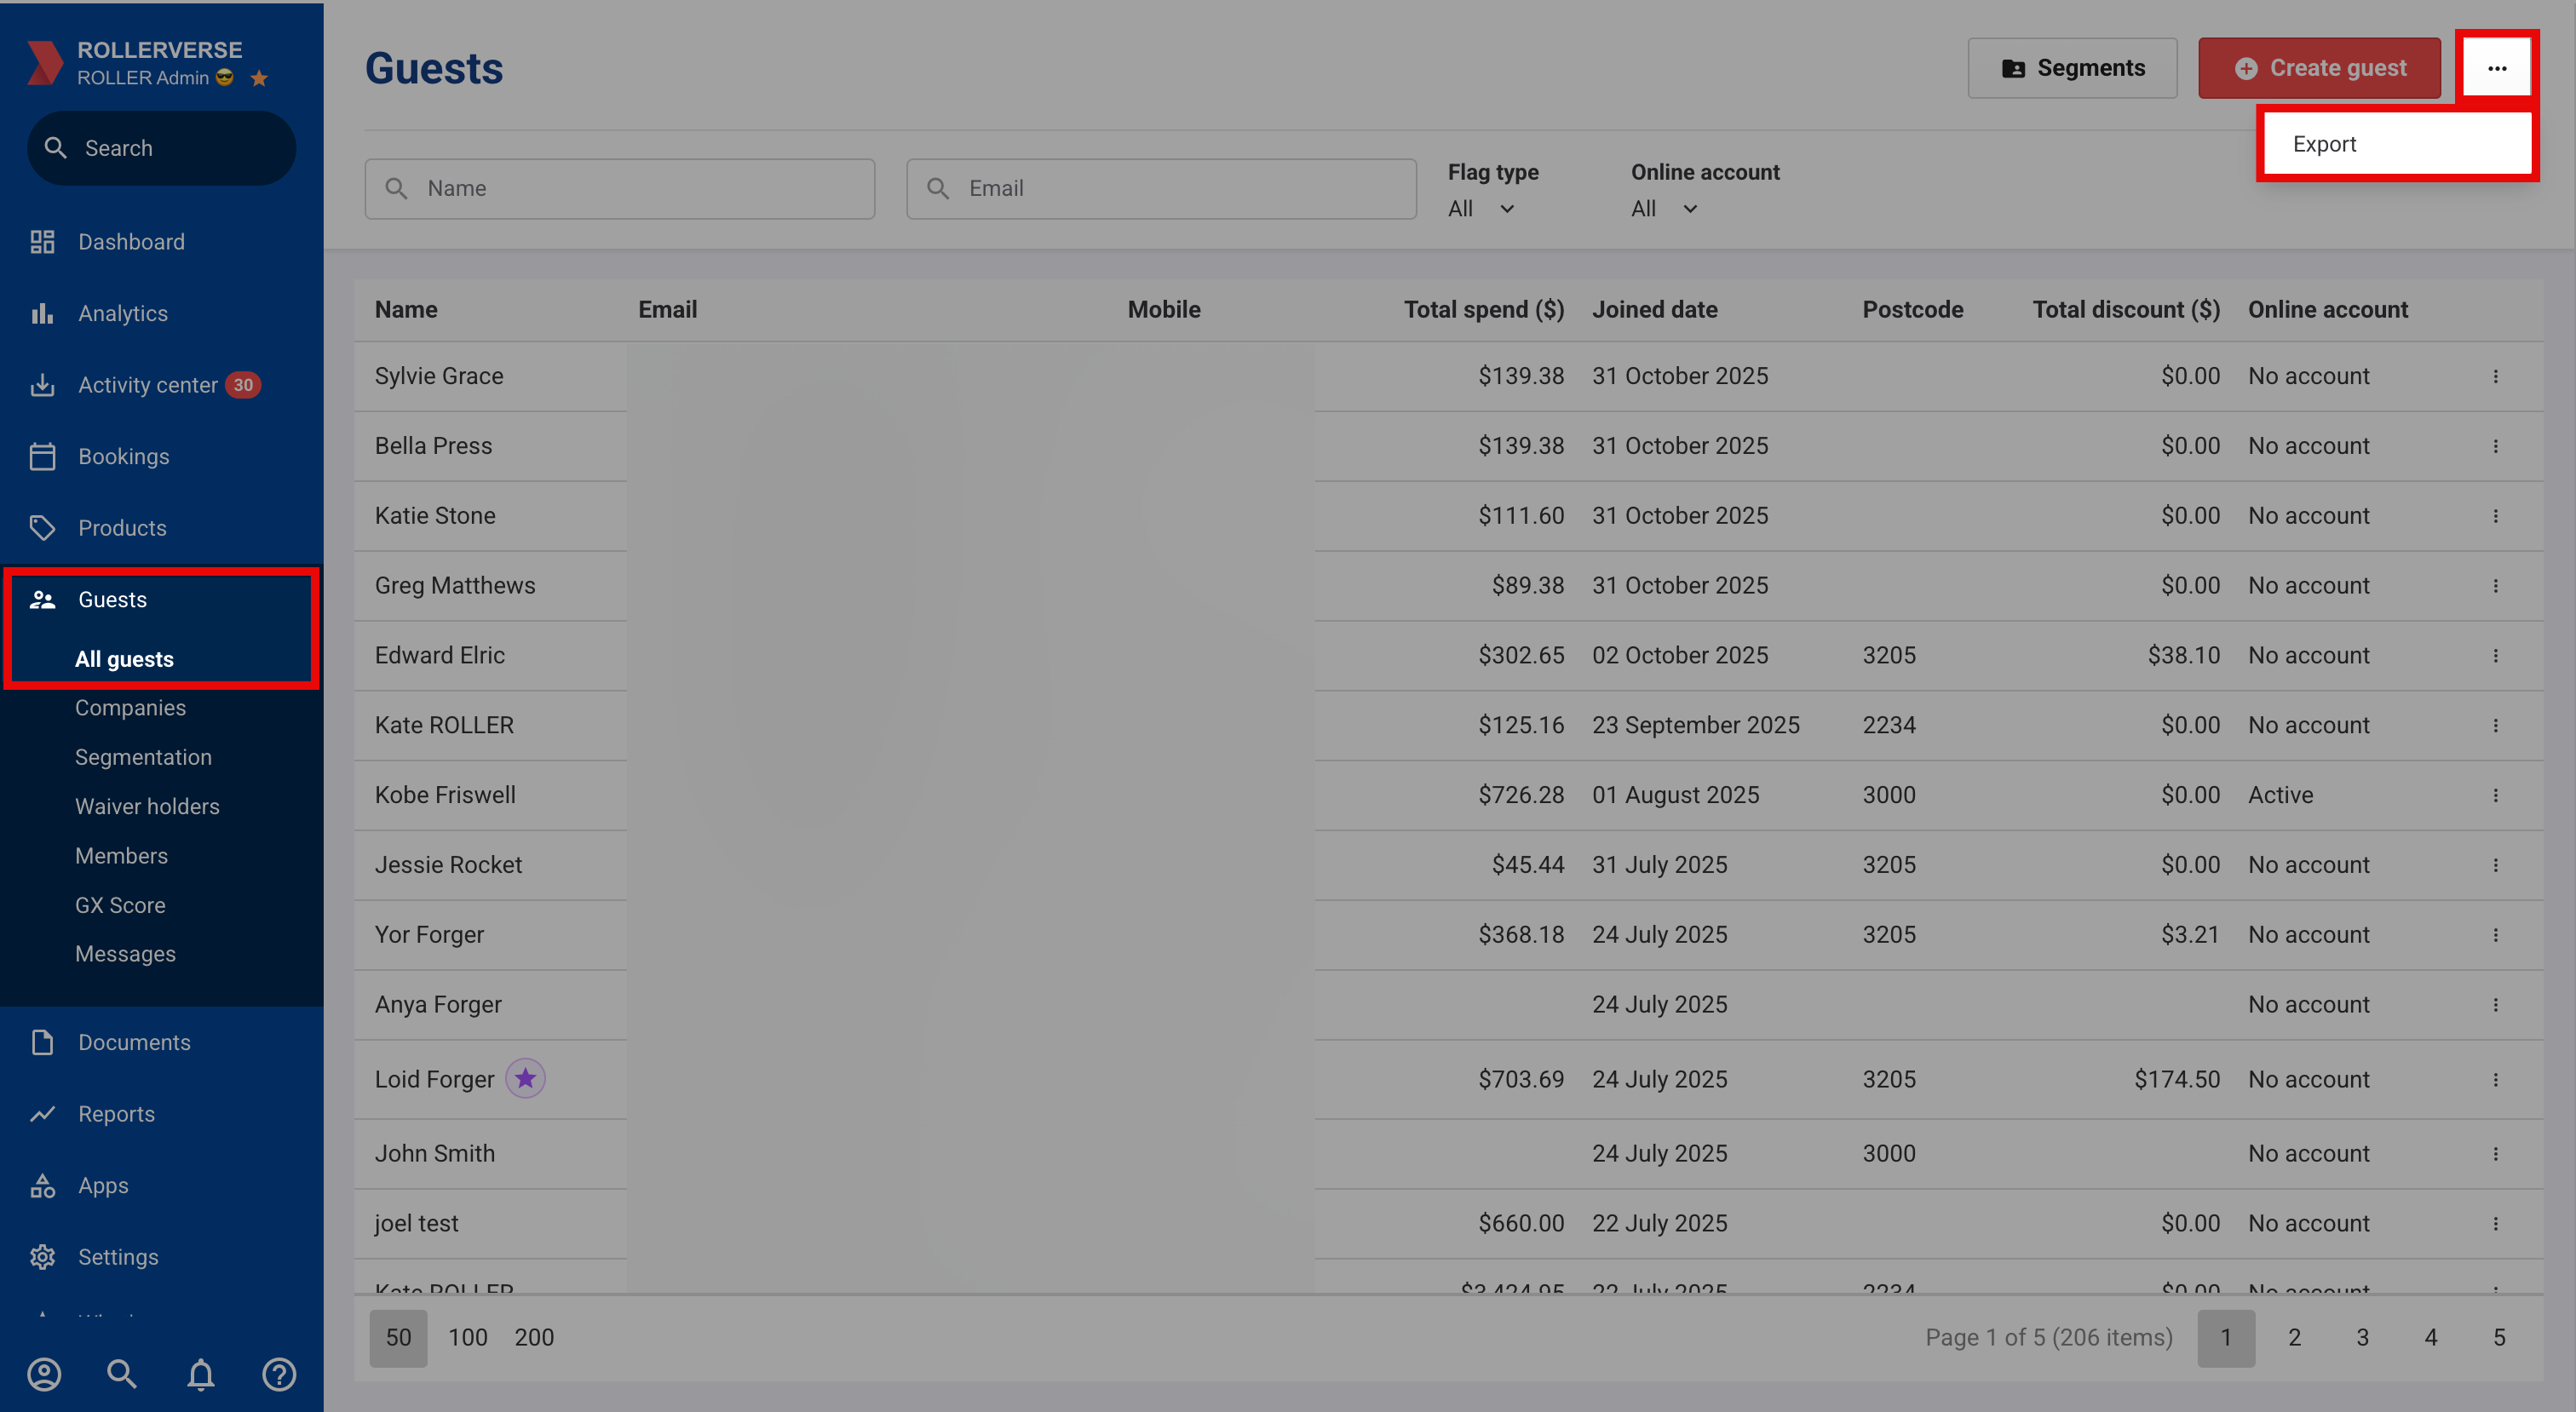The height and width of the screenshot is (1412, 2576).
Task: Go to page 3 of results
Action: [2362, 1337]
